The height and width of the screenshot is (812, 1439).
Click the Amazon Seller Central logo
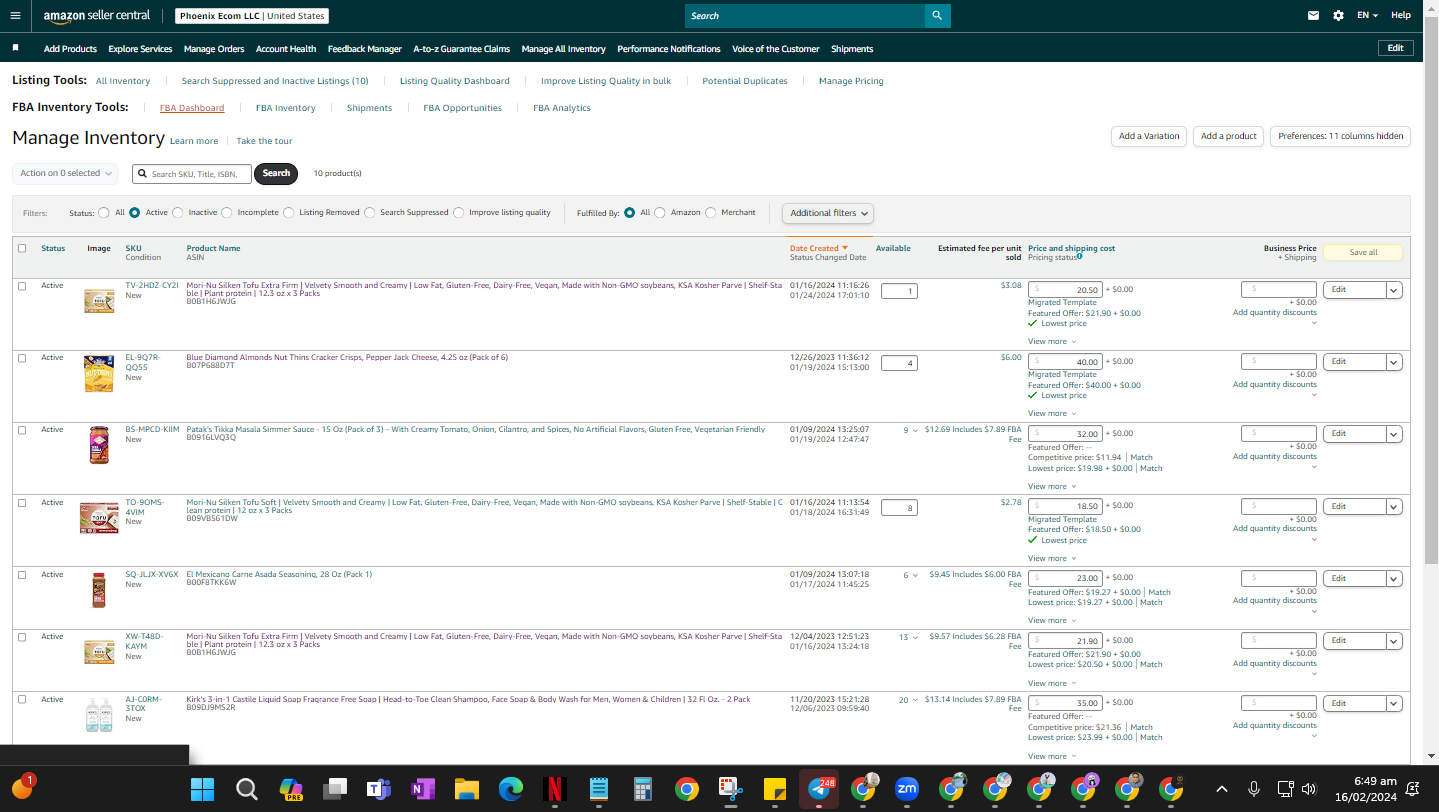coord(96,16)
